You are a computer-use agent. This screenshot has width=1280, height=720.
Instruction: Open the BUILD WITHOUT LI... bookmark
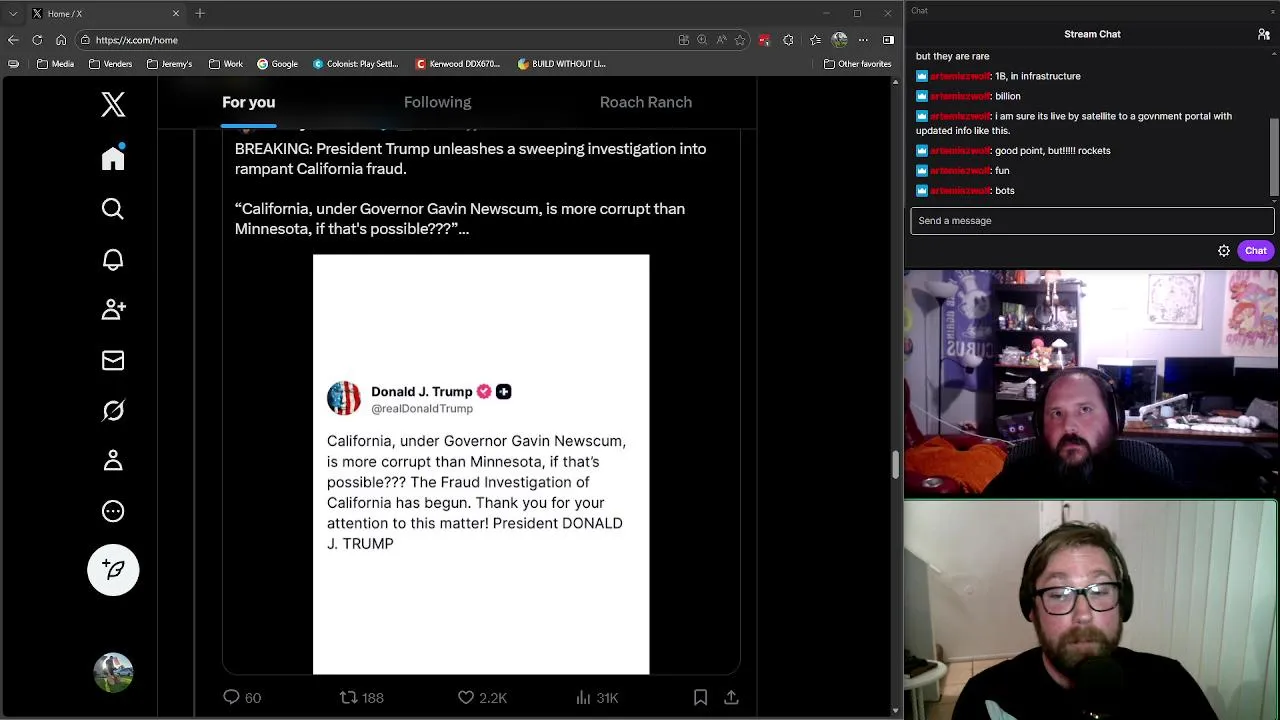point(562,64)
